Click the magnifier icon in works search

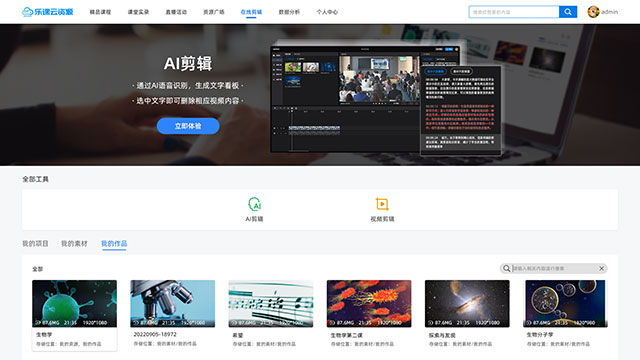pyautogui.click(x=507, y=268)
